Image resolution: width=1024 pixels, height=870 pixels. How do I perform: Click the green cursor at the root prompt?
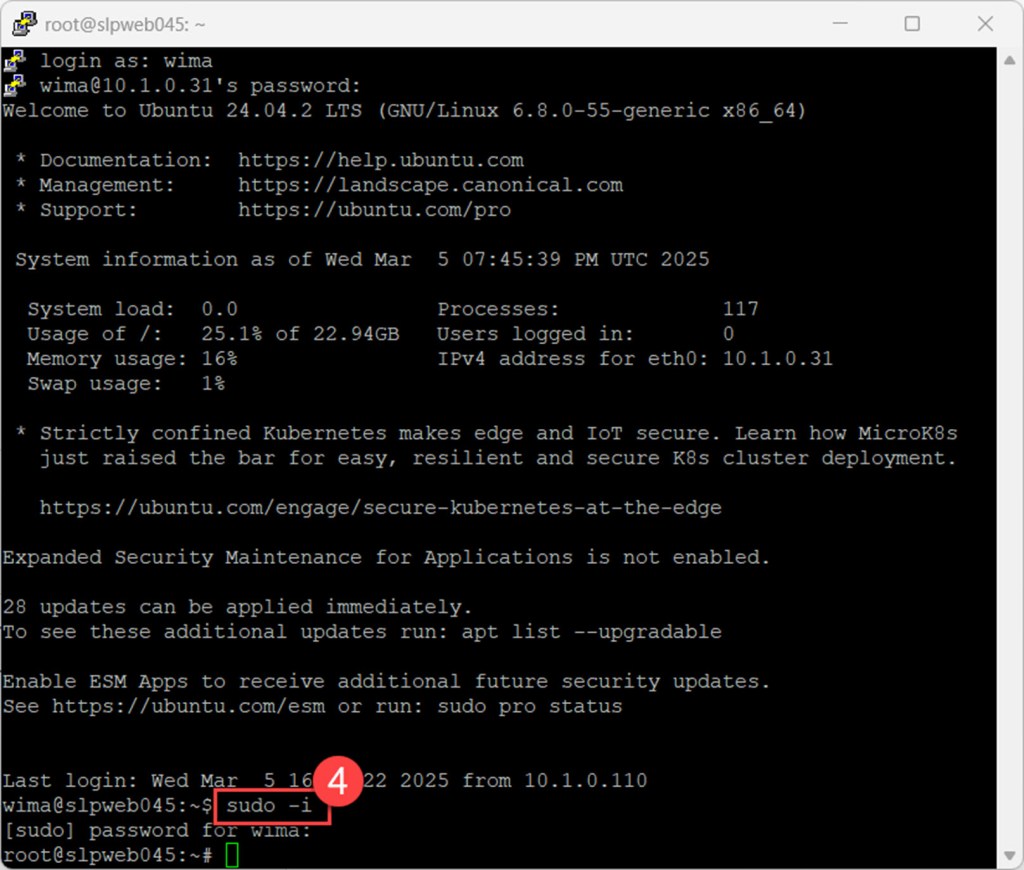(x=232, y=856)
